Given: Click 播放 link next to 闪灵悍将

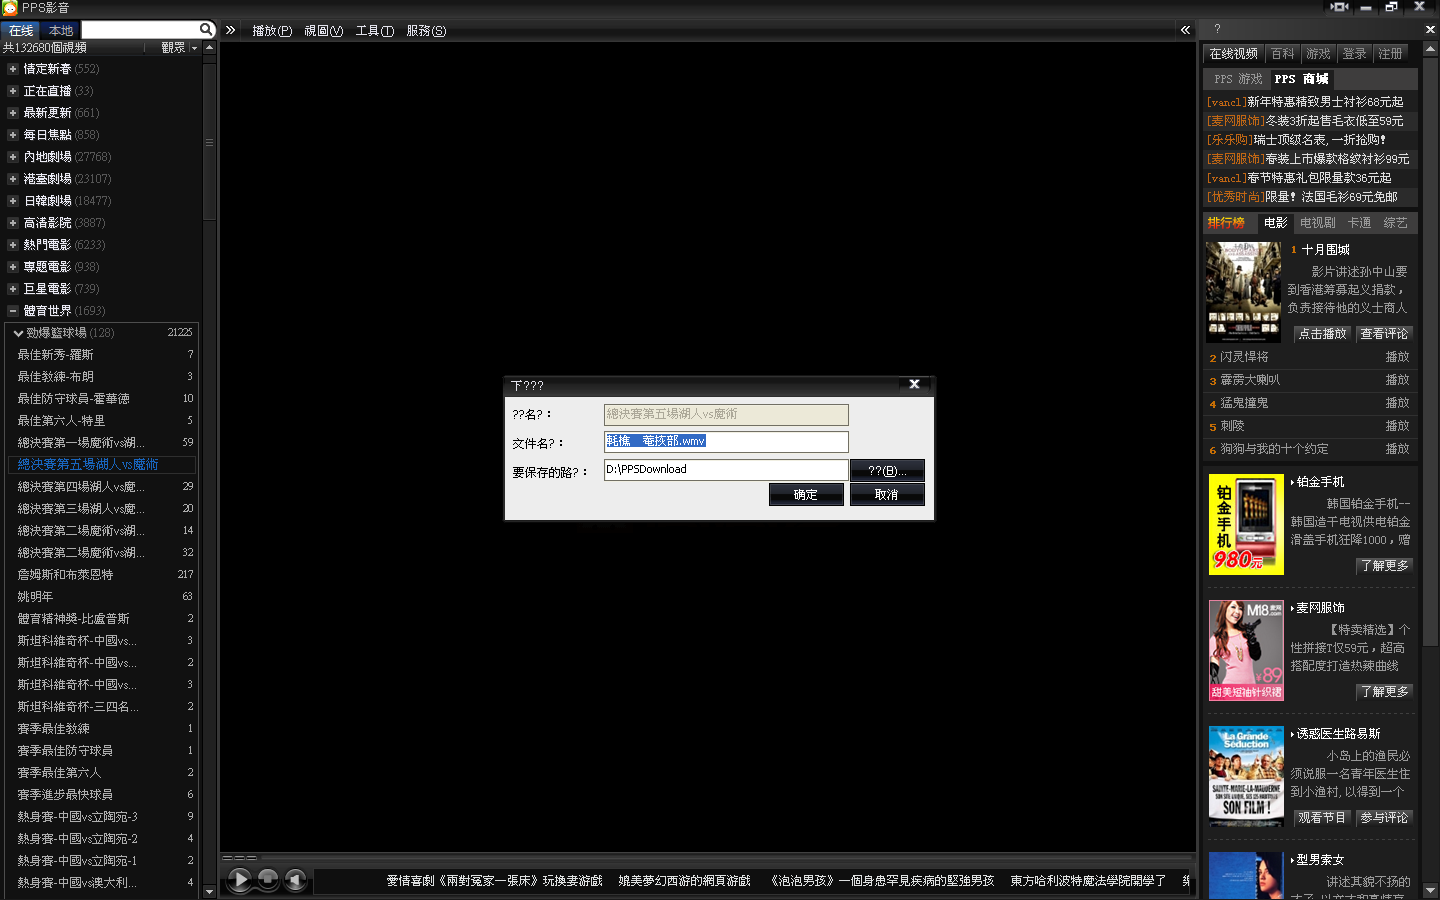Looking at the screenshot, I should (x=1397, y=357).
